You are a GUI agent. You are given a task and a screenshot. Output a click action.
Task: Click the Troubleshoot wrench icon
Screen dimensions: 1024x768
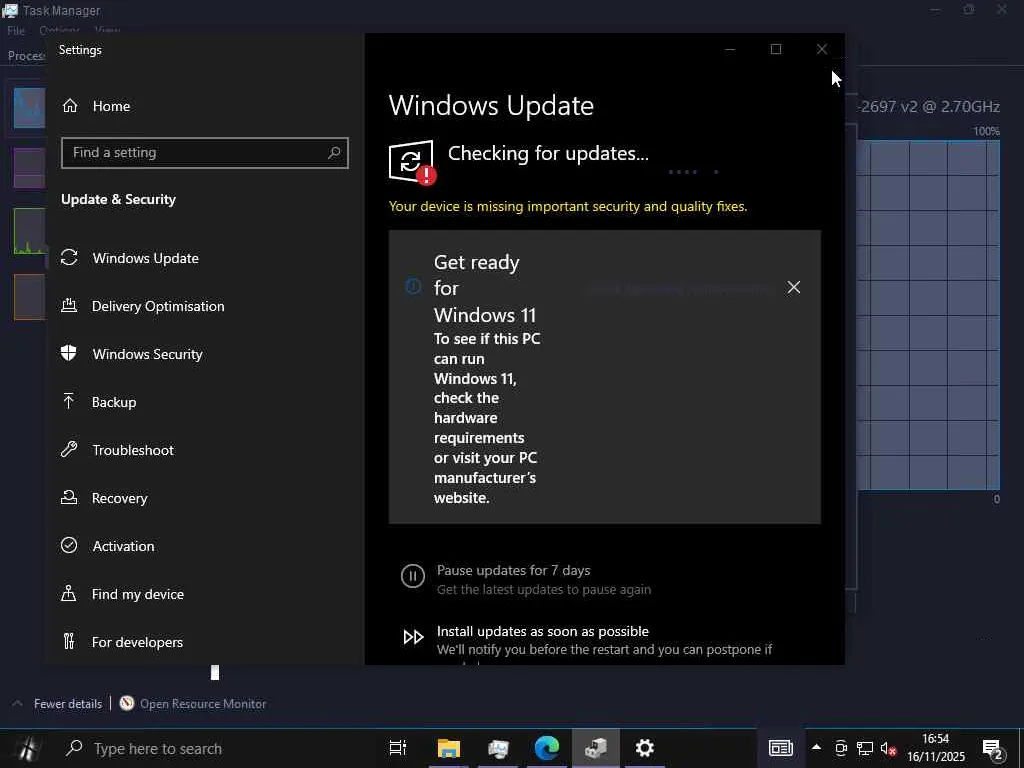(69, 449)
